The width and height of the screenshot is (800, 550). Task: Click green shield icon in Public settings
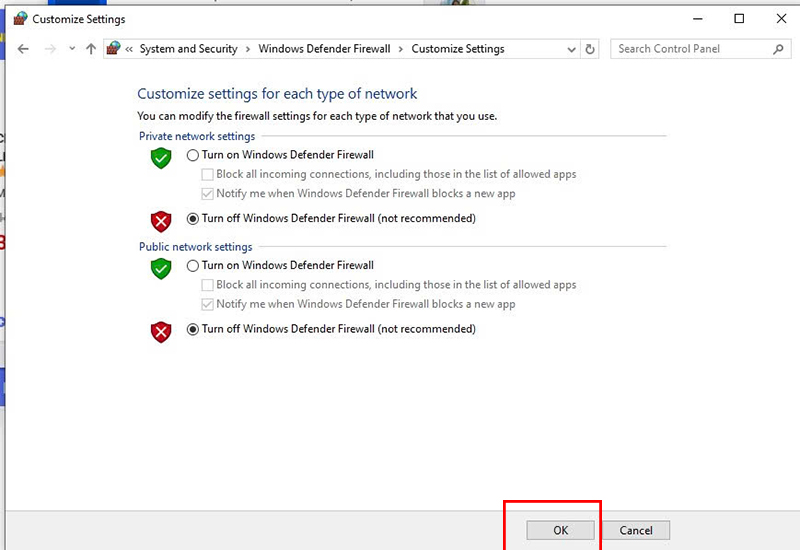(x=161, y=268)
